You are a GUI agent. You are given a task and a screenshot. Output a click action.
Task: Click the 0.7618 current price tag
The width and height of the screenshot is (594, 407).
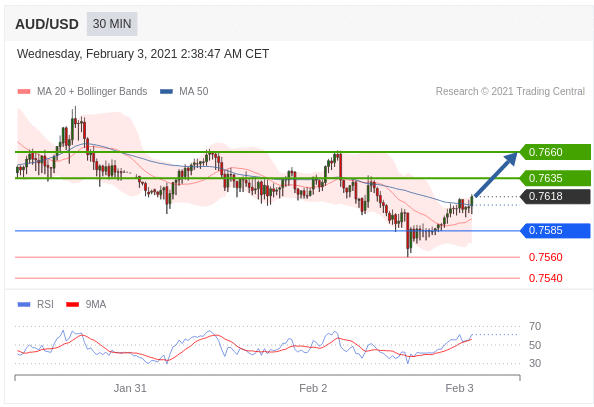(555, 196)
